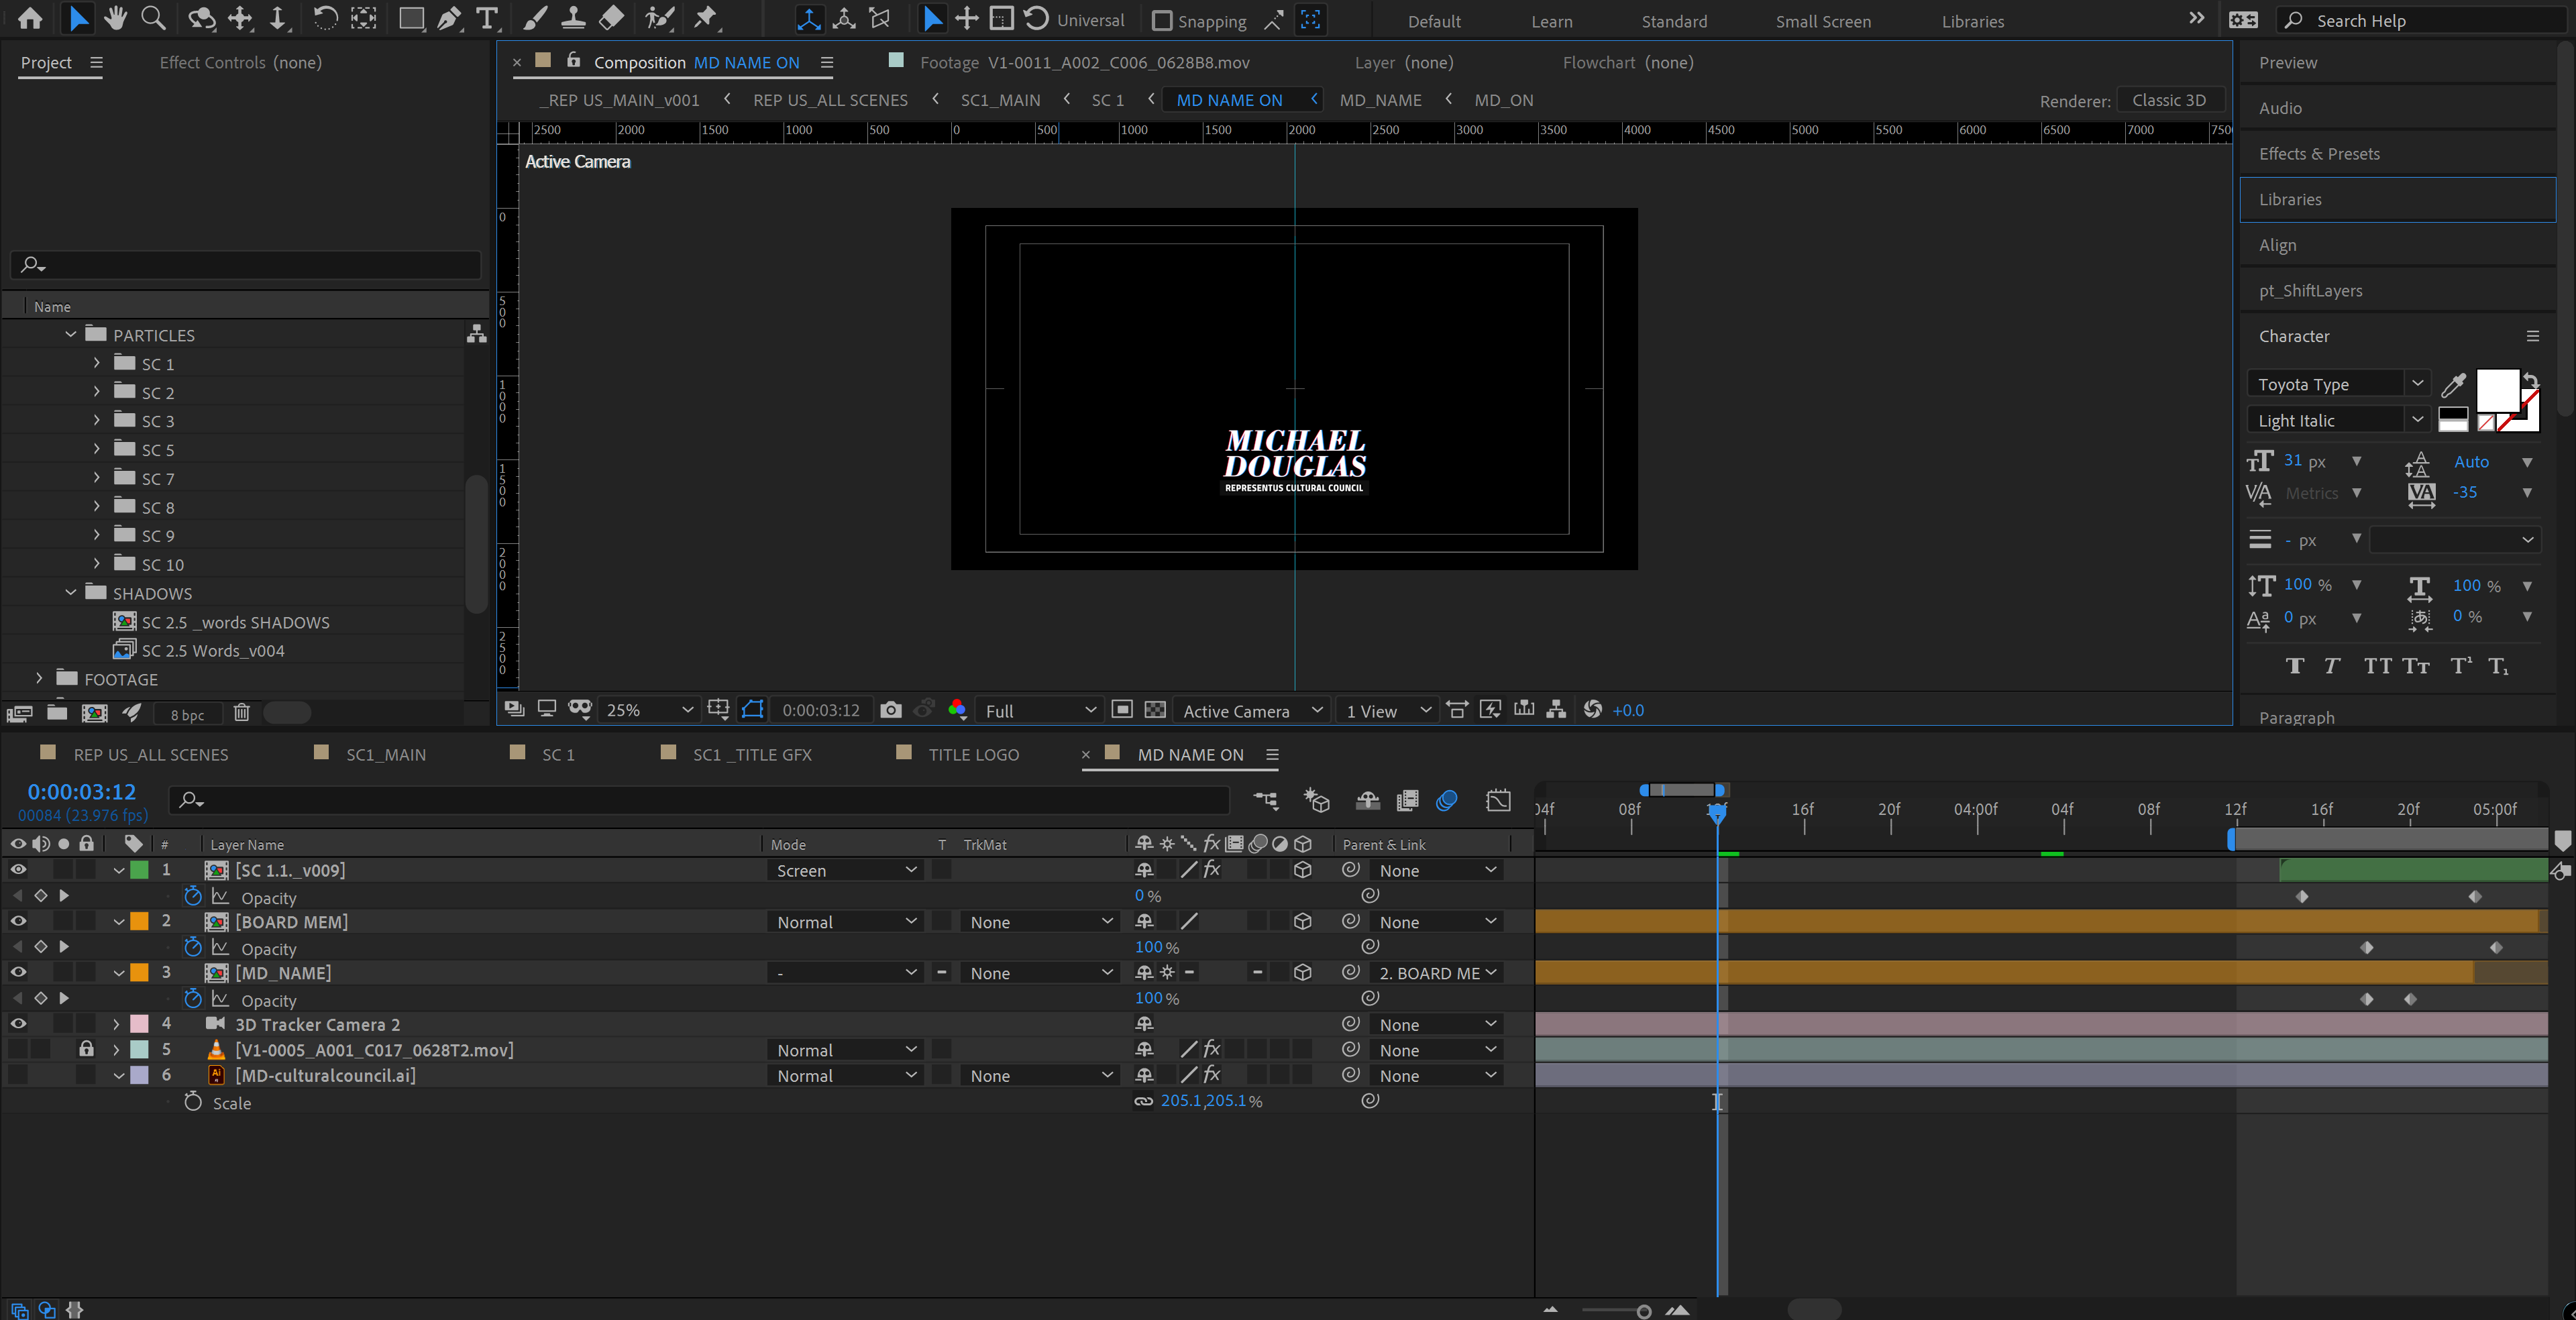Select the Eraser tool
The height and width of the screenshot is (1320, 2576).
coord(611,18)
